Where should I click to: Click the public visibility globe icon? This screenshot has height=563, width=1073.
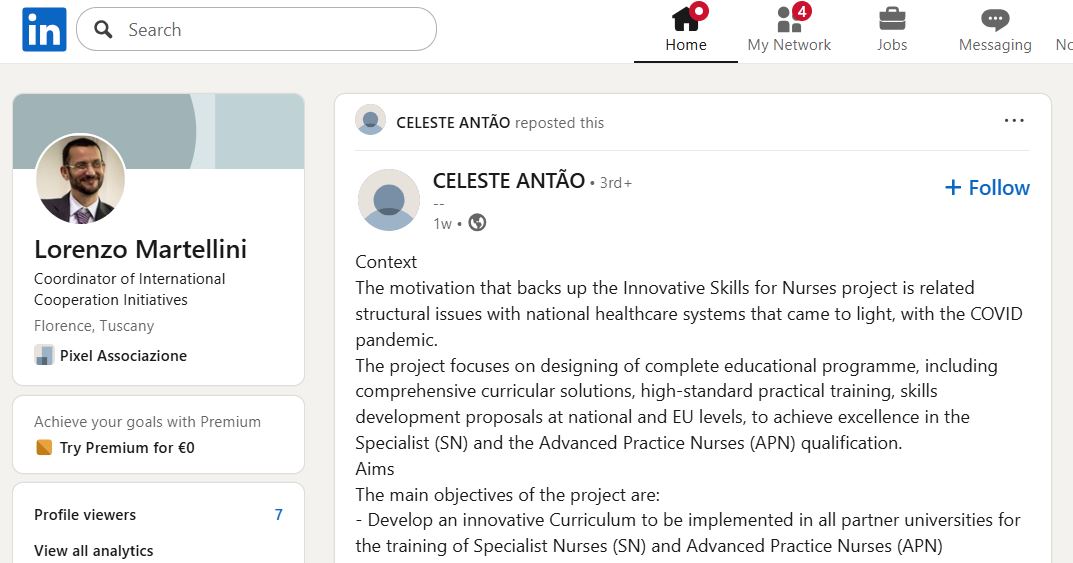coord(477,223)
